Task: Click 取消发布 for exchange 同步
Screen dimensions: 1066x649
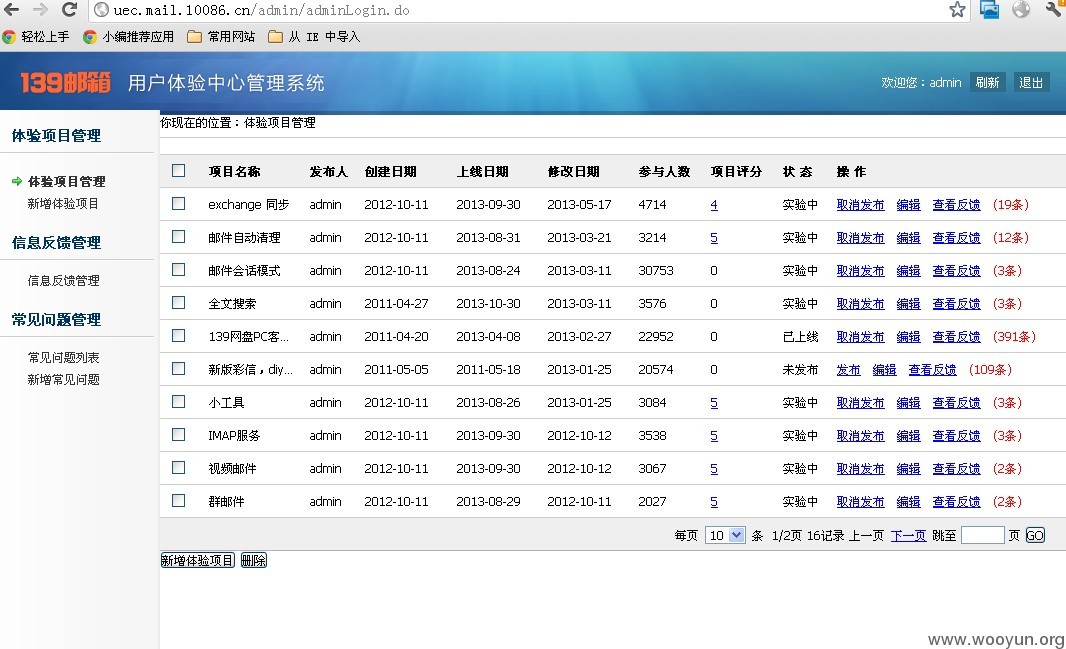Action: pyautogui.click(x=860, y=205)
